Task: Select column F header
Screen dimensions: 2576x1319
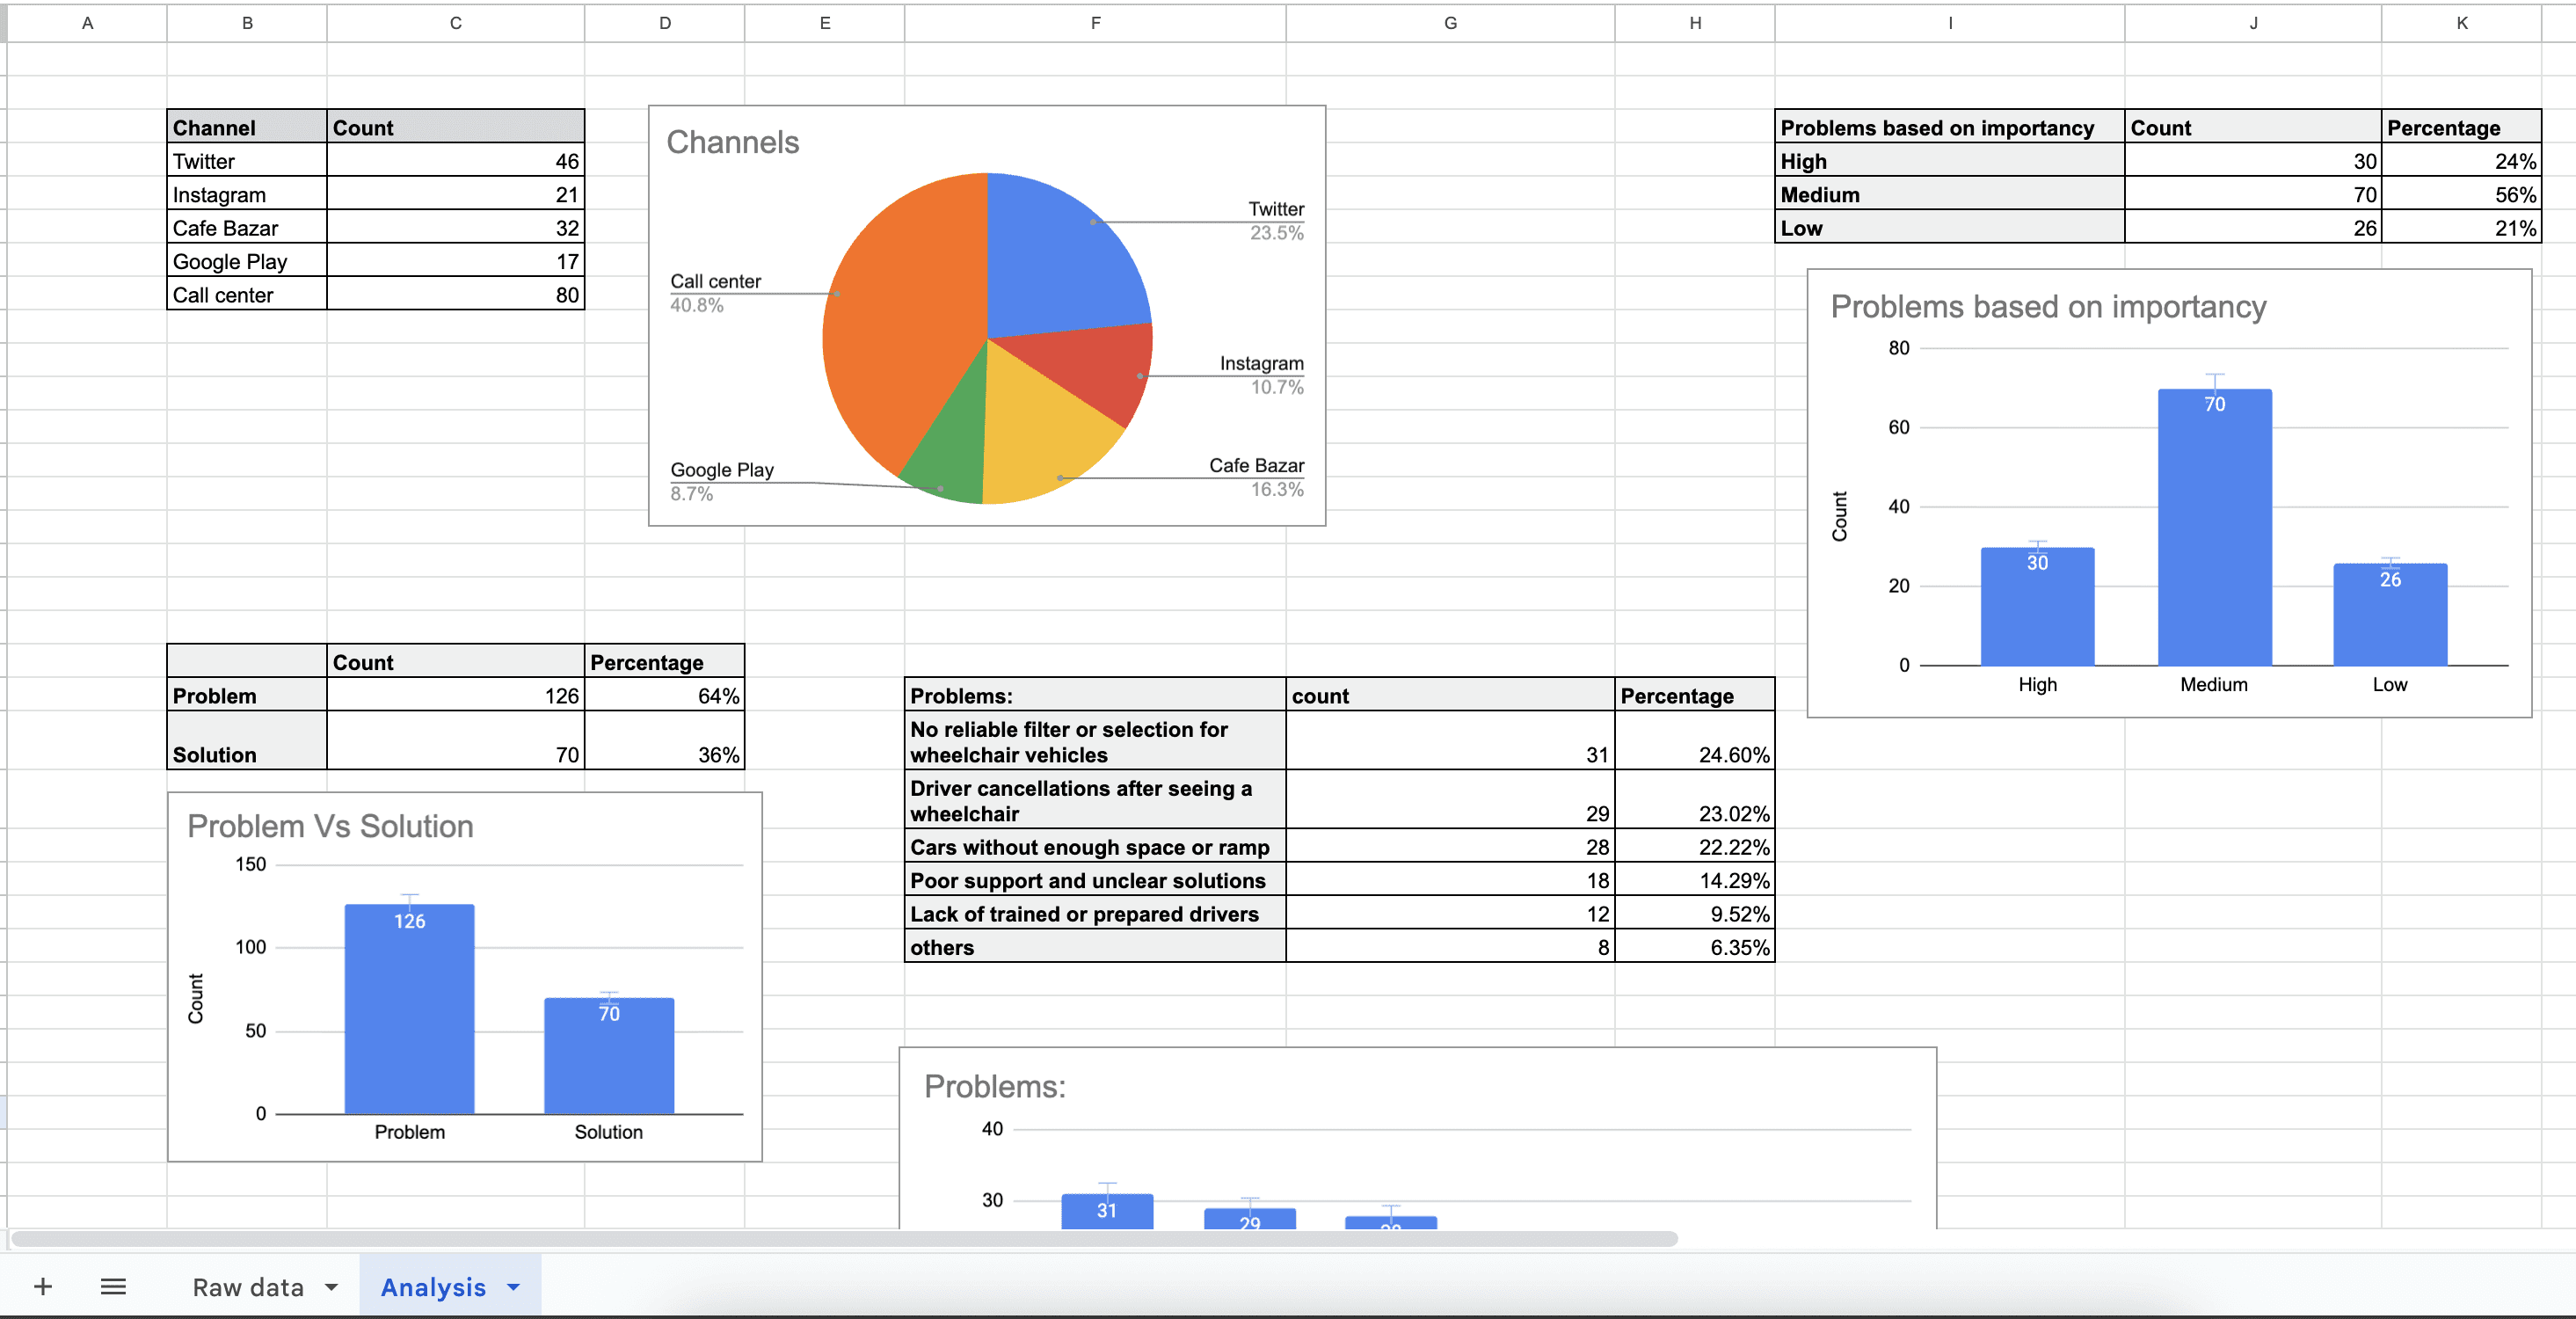Action: [1095, 23]
